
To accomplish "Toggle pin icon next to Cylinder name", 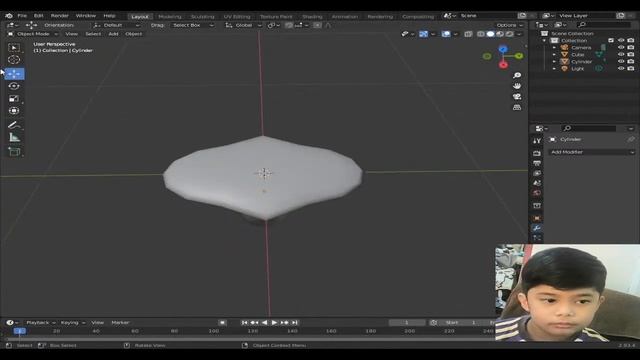I will click(631, 140).
